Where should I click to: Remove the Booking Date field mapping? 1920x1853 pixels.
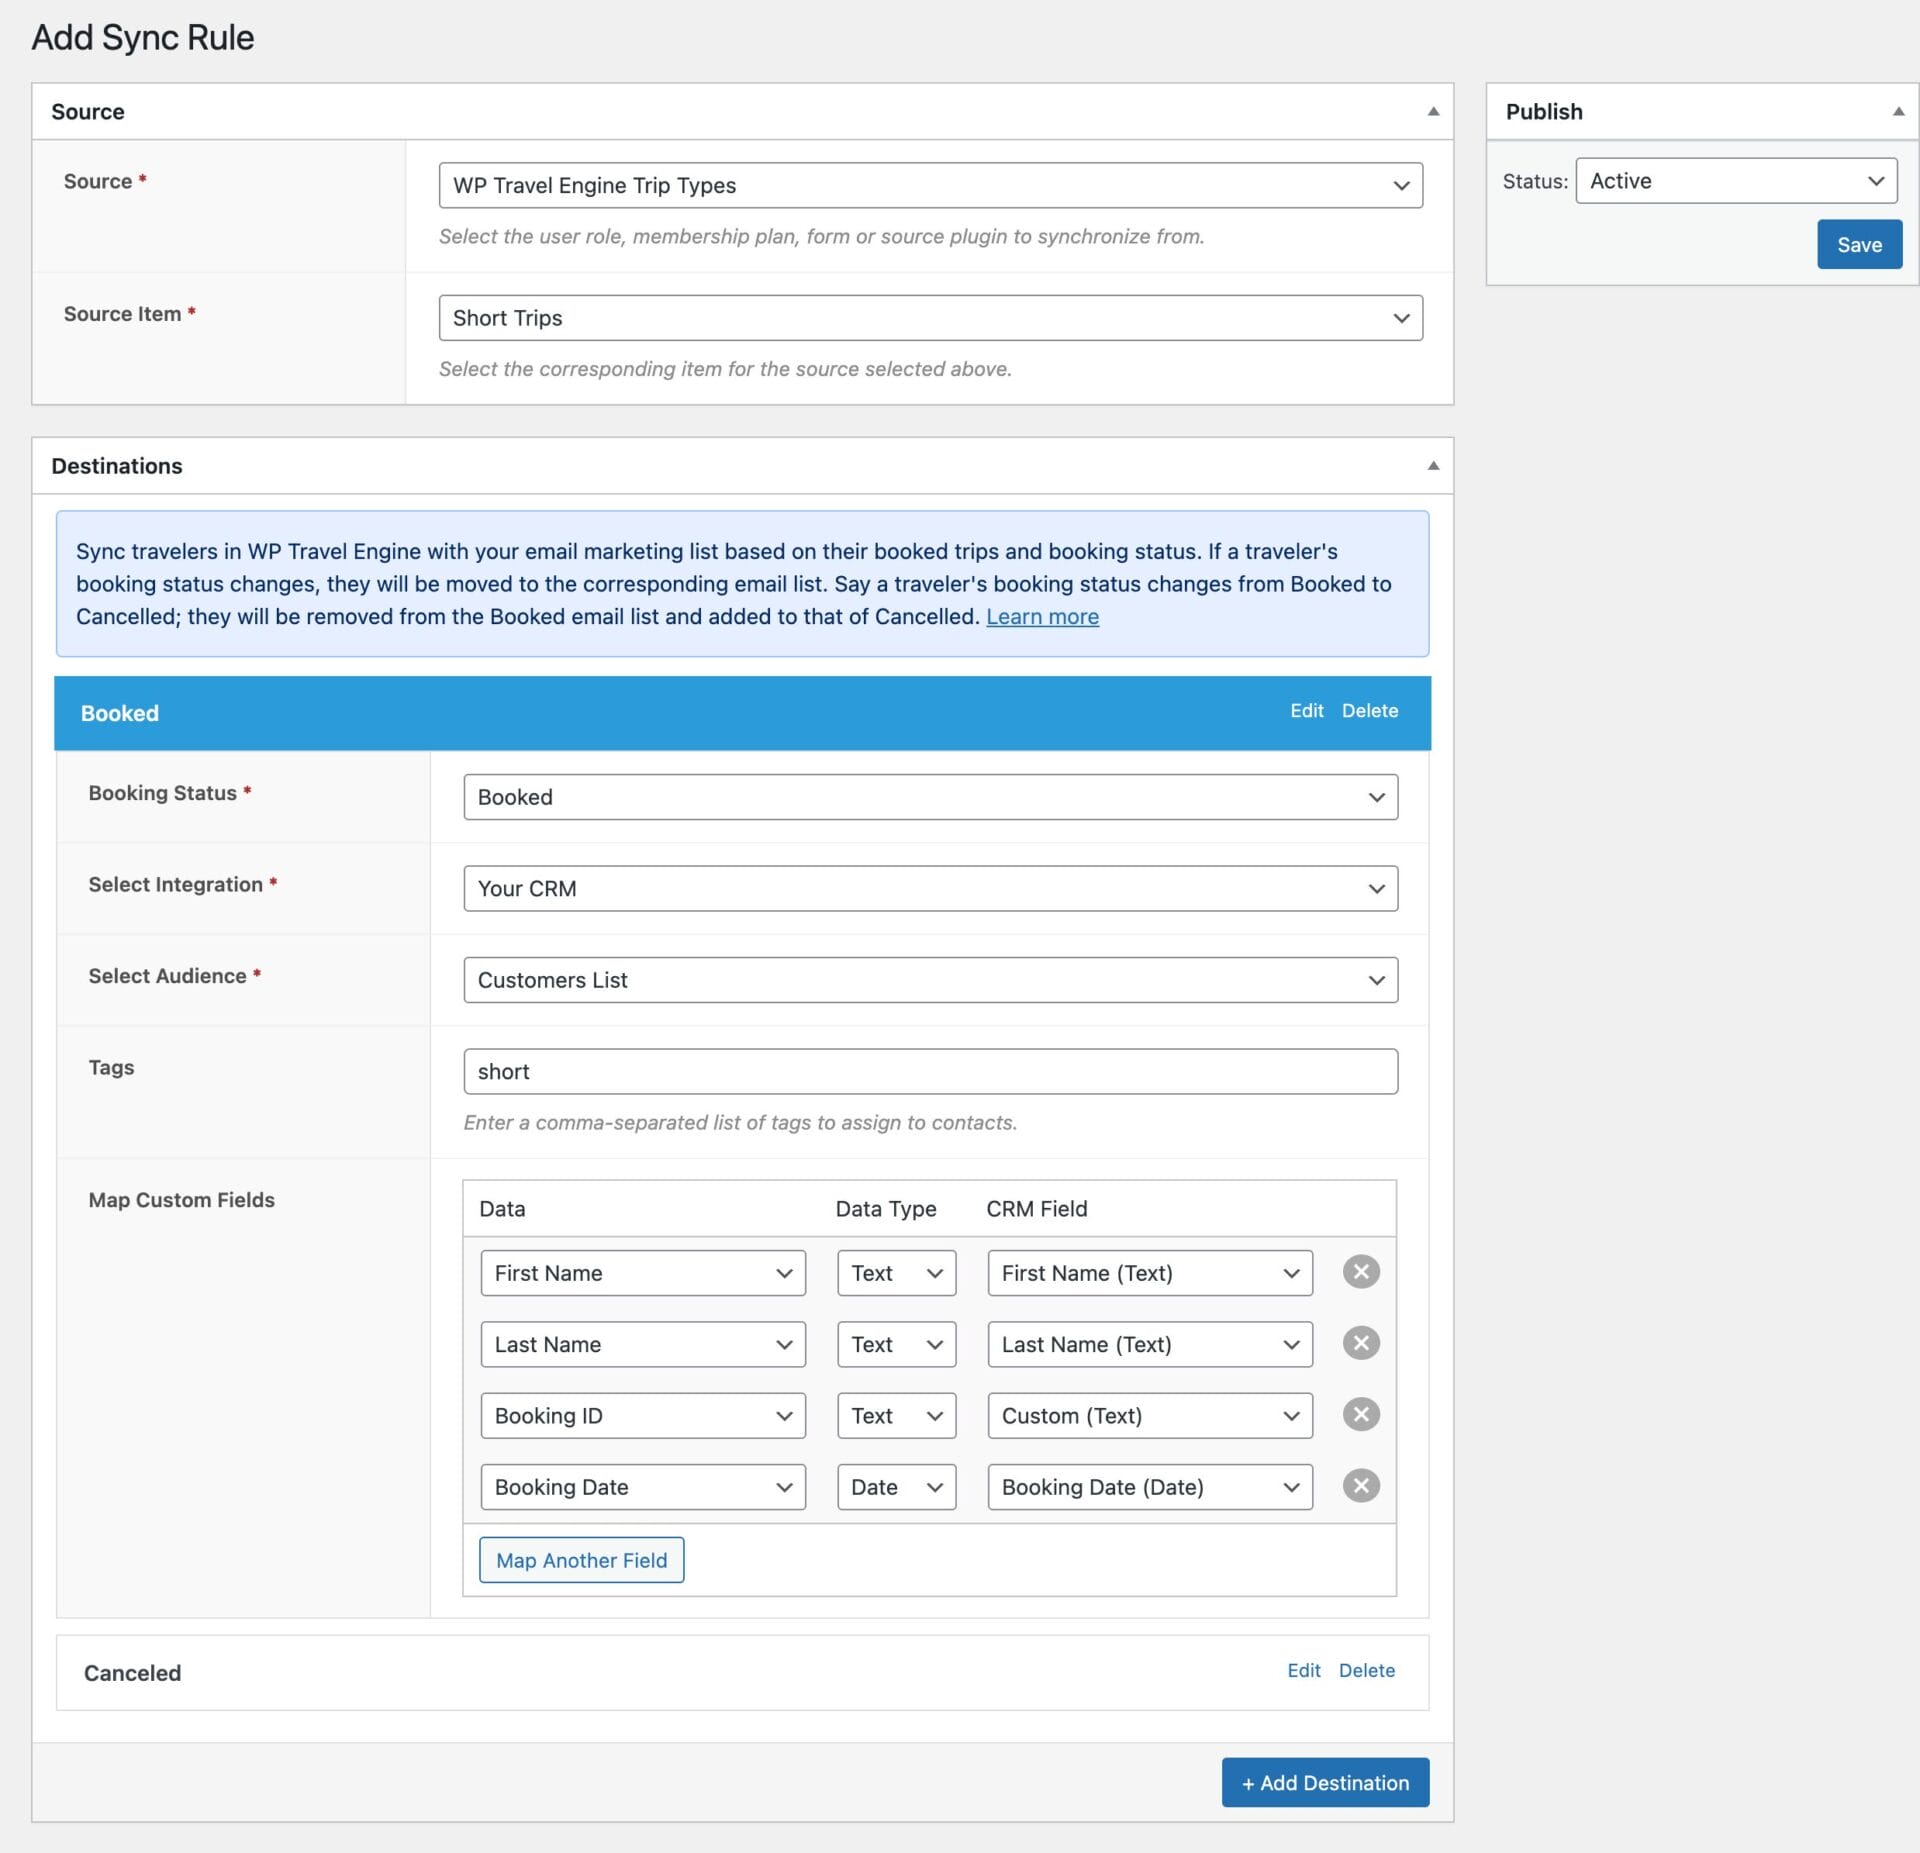[x=1360, y=1486]
